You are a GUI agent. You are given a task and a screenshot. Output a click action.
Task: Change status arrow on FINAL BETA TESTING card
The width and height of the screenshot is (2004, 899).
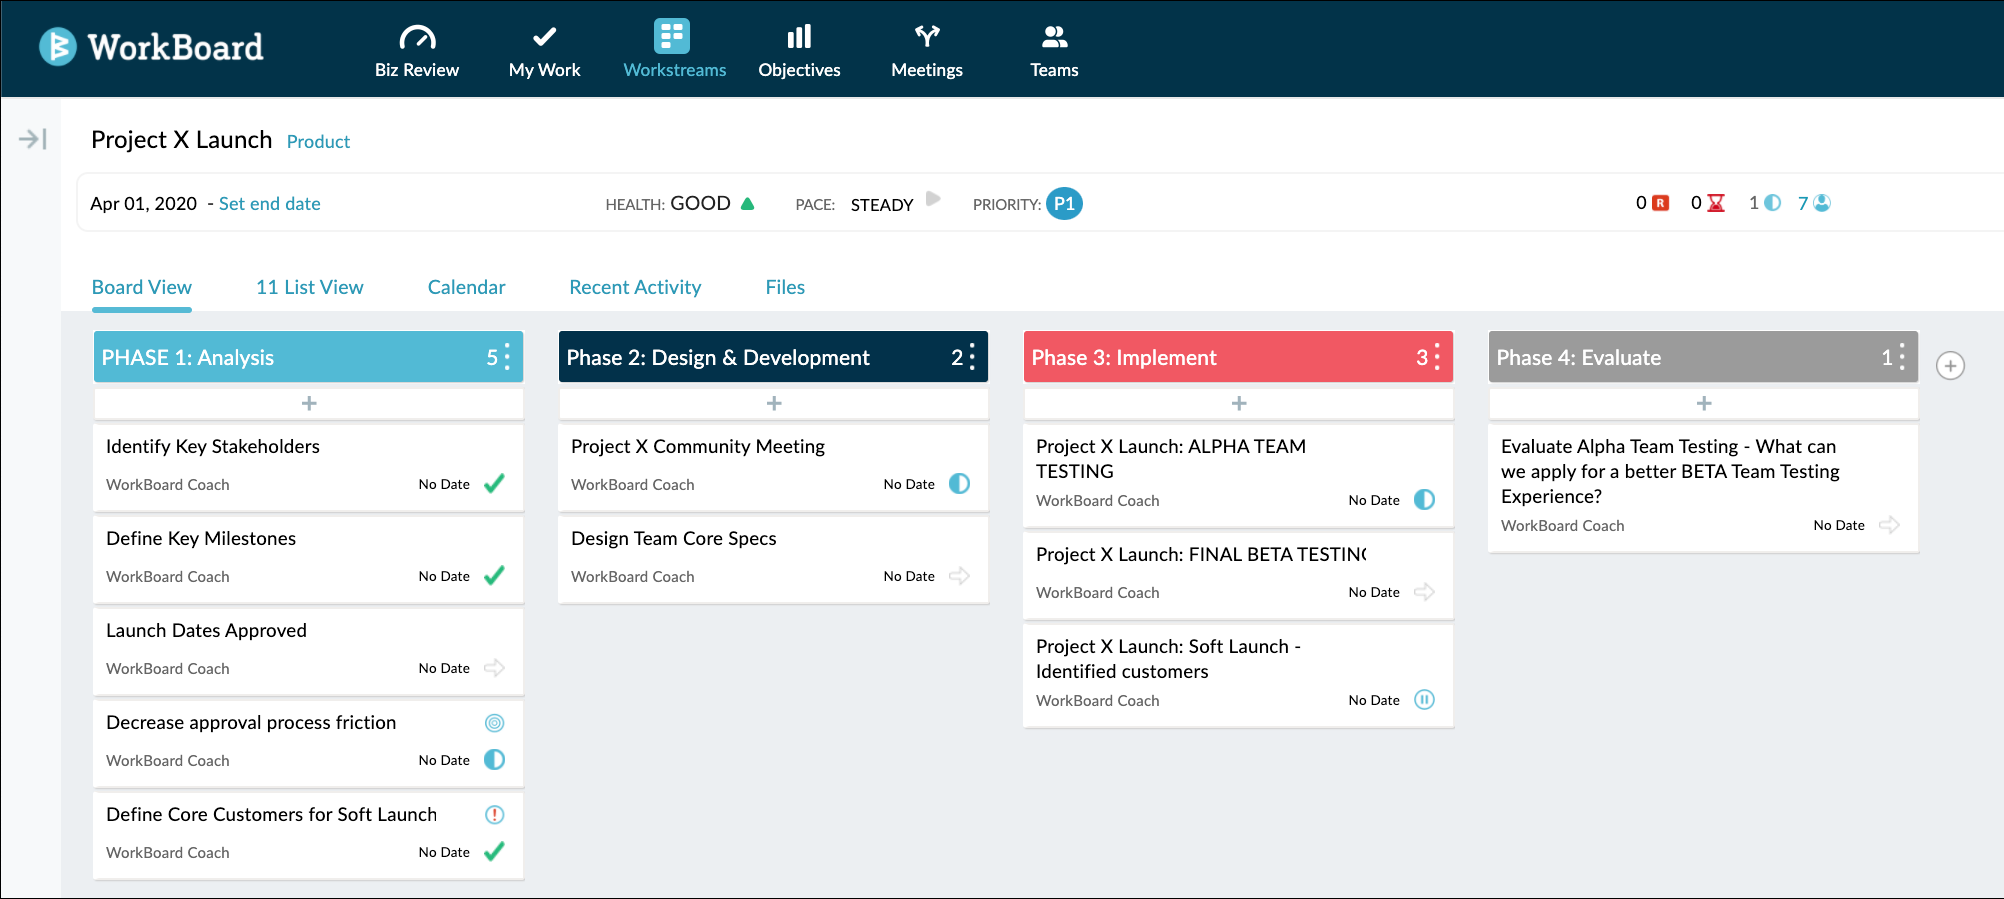pos(1424,592)
